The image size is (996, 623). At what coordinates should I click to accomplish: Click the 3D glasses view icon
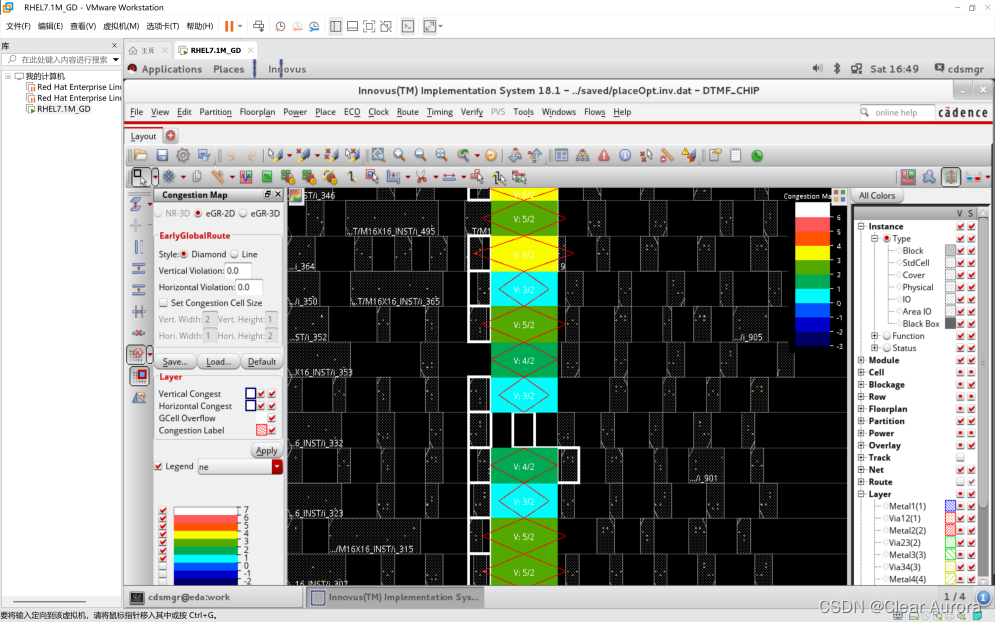[973, 177]
